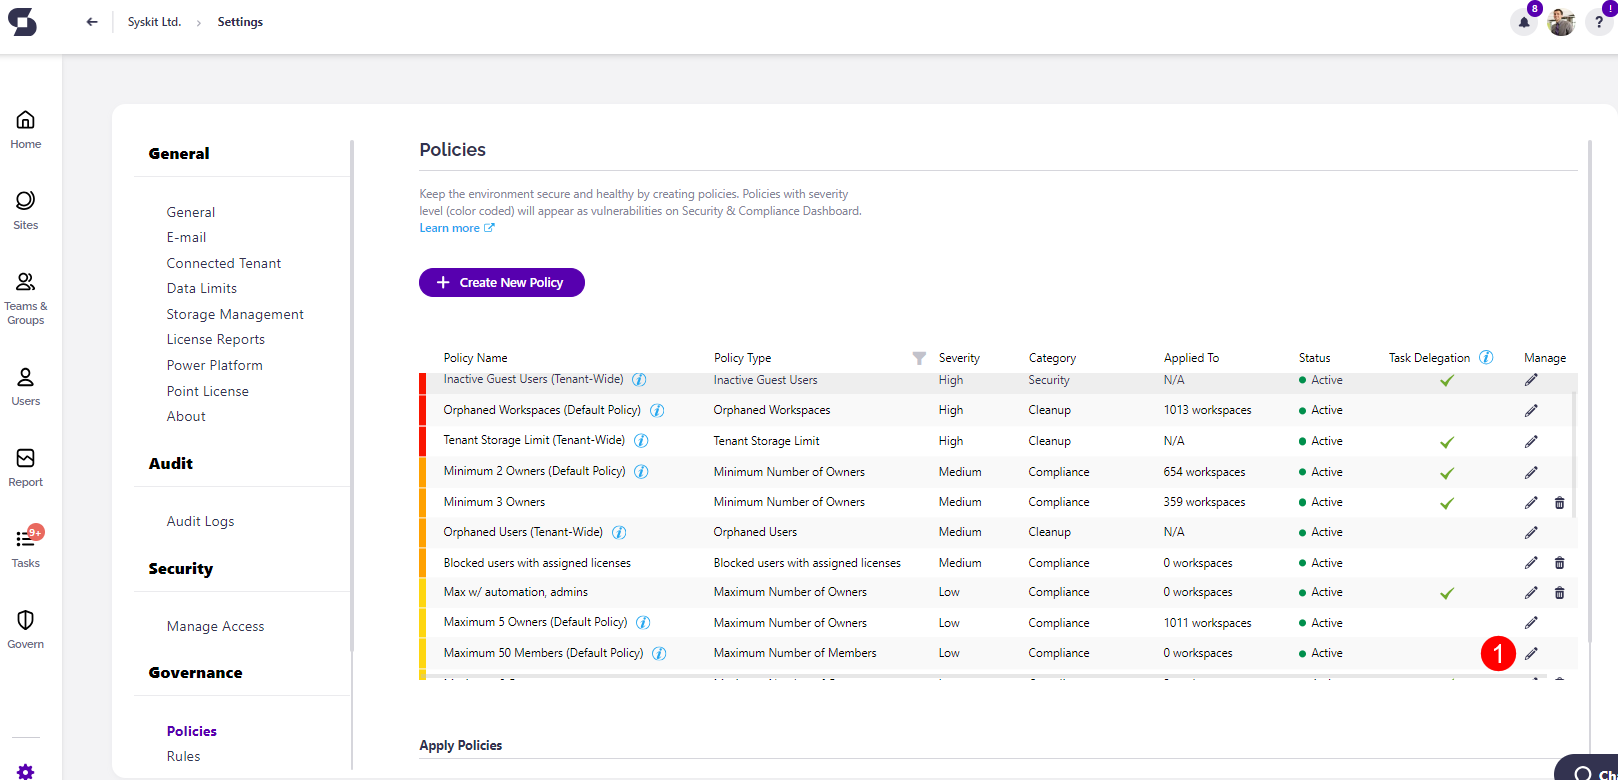1618x780 pixels.
Task: Filter by Policy Type funnel icon
Action: 919,358
